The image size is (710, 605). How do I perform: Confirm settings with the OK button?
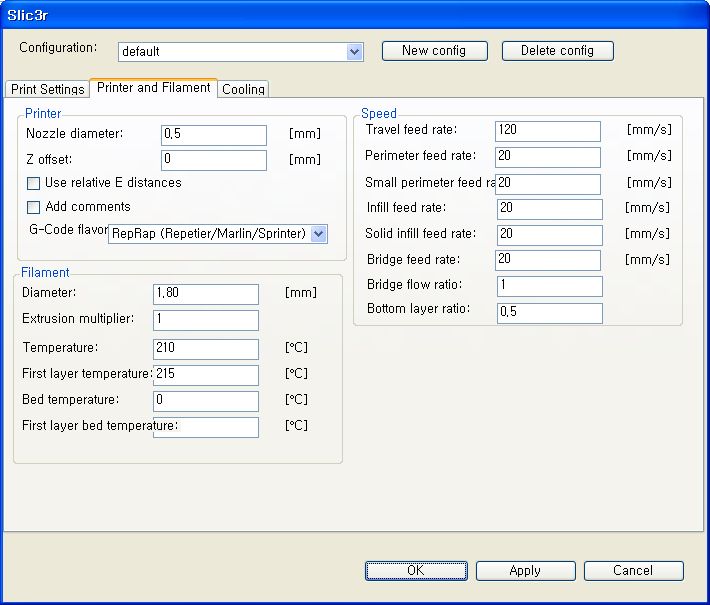[x=415, y=570]
